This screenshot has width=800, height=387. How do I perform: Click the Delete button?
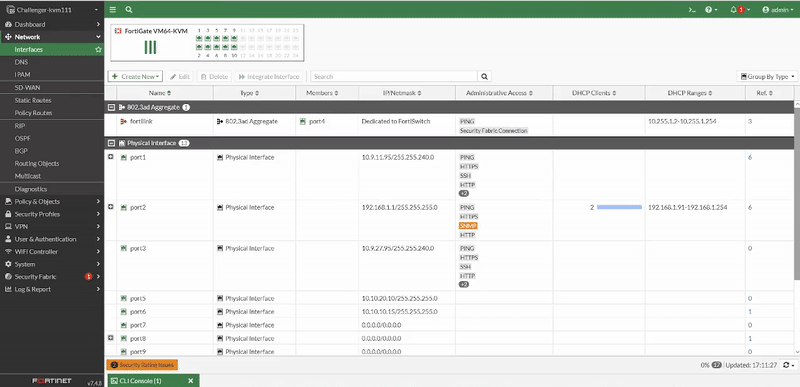pyautogui.click(x=214, y=76)
